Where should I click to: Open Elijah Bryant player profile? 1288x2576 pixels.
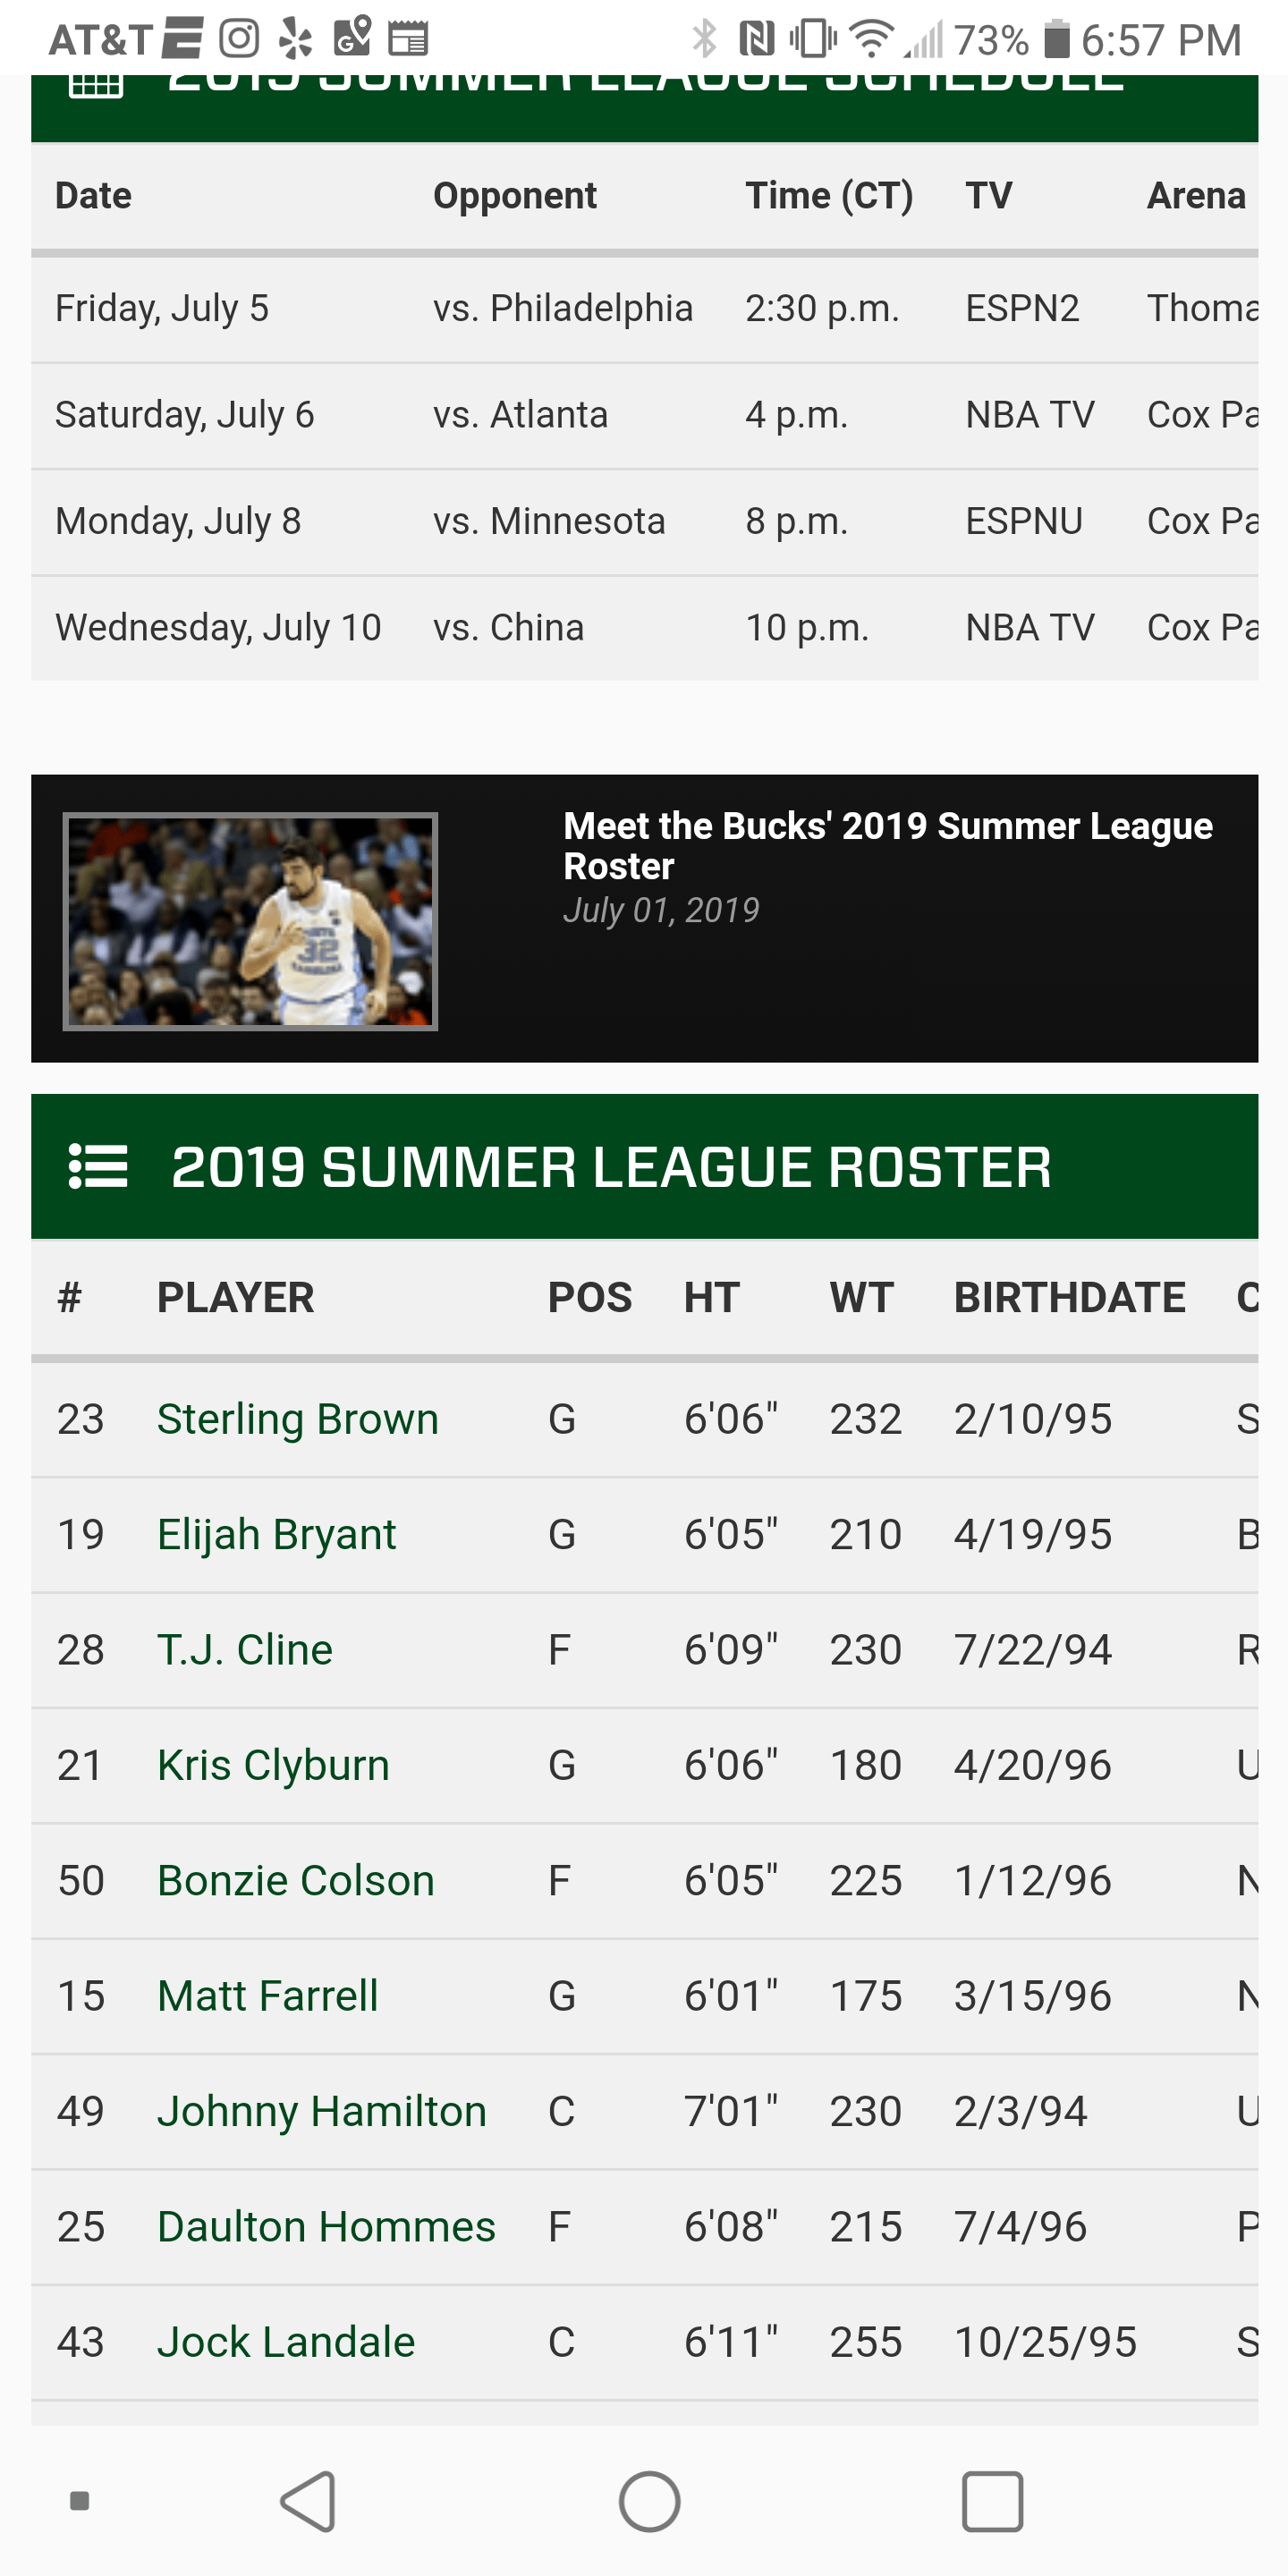276,1534
